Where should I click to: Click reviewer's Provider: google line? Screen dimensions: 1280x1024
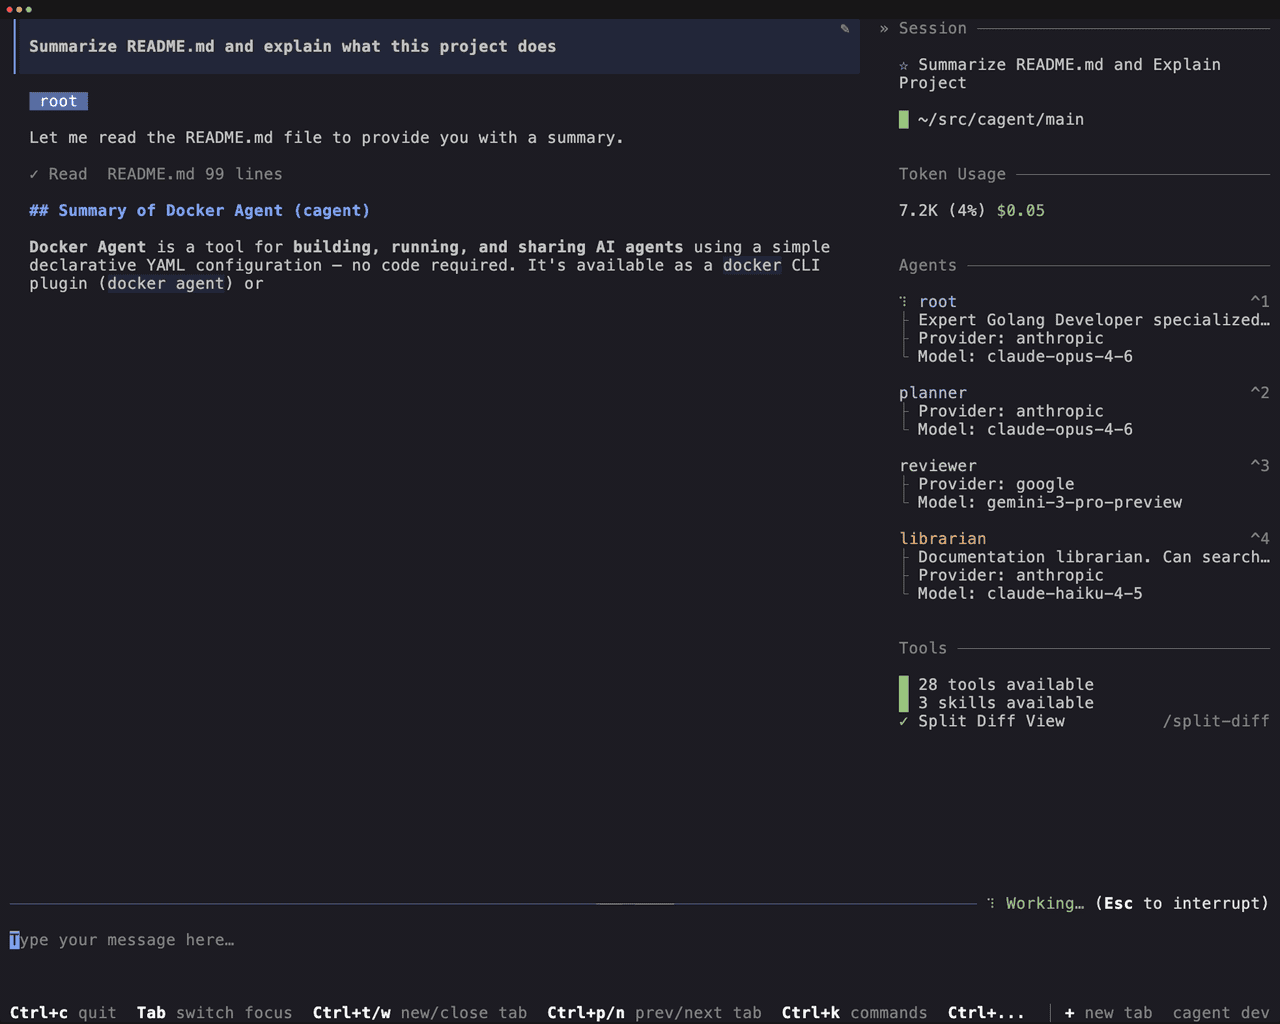[x=996, y=484]
